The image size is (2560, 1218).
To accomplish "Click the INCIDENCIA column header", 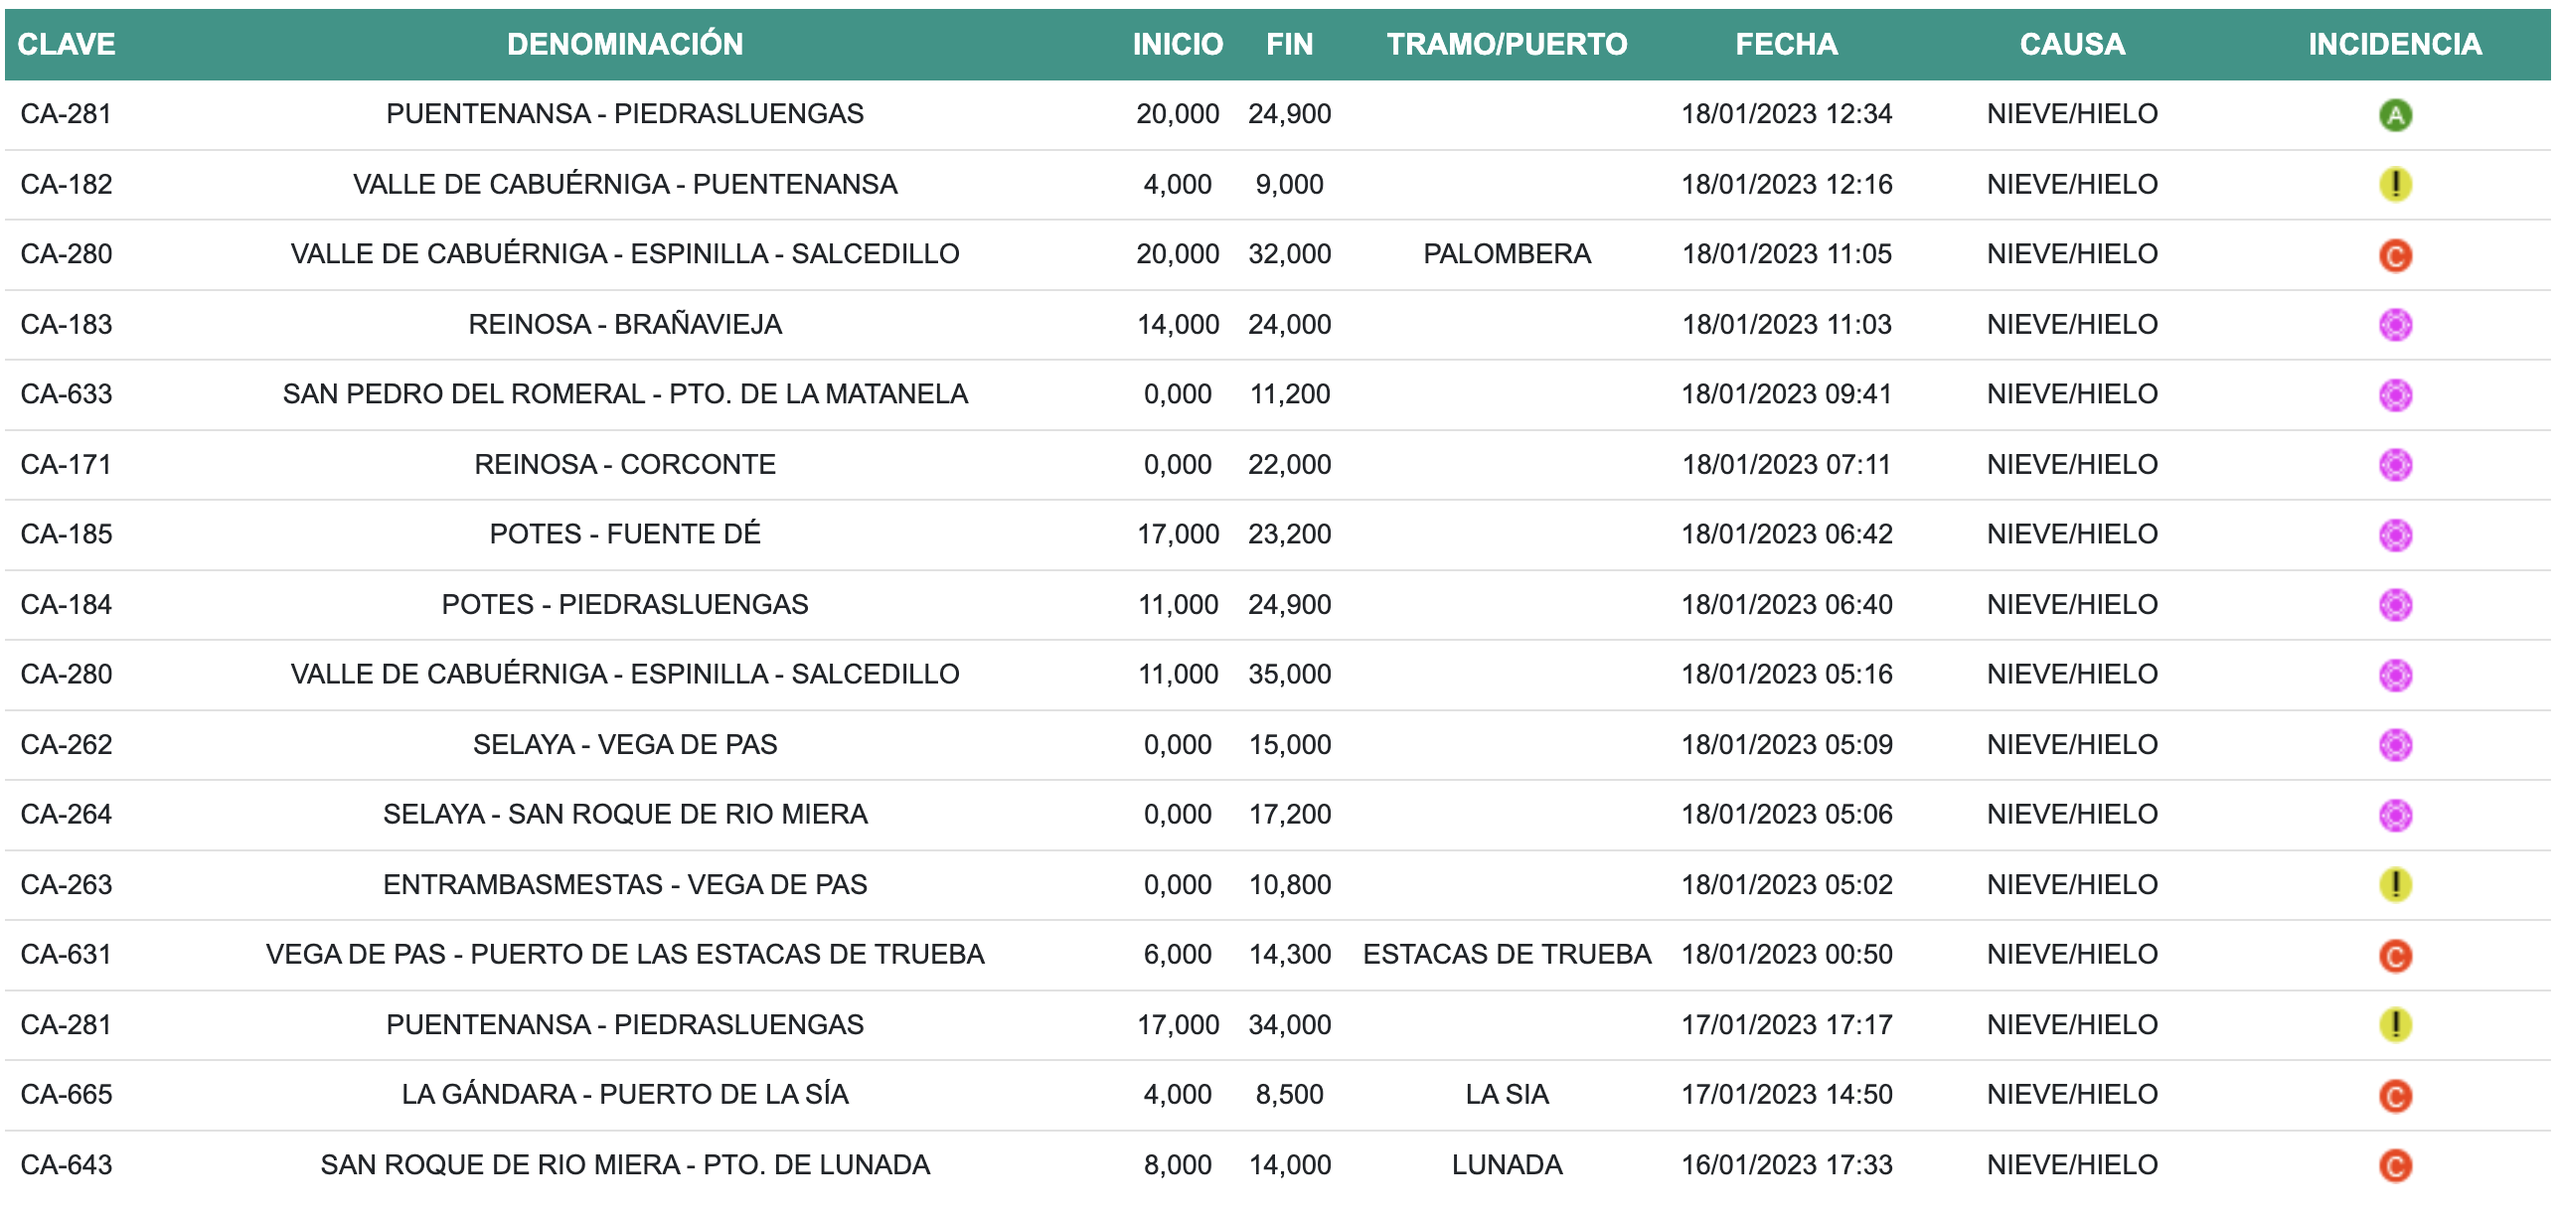I will pos(2394,44).
